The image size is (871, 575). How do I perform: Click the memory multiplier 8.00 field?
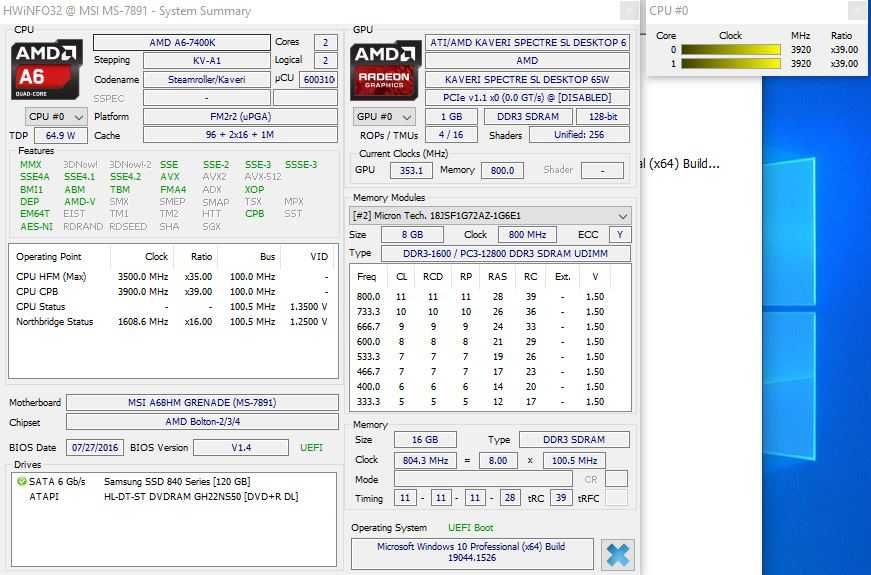tap(498, 461)
